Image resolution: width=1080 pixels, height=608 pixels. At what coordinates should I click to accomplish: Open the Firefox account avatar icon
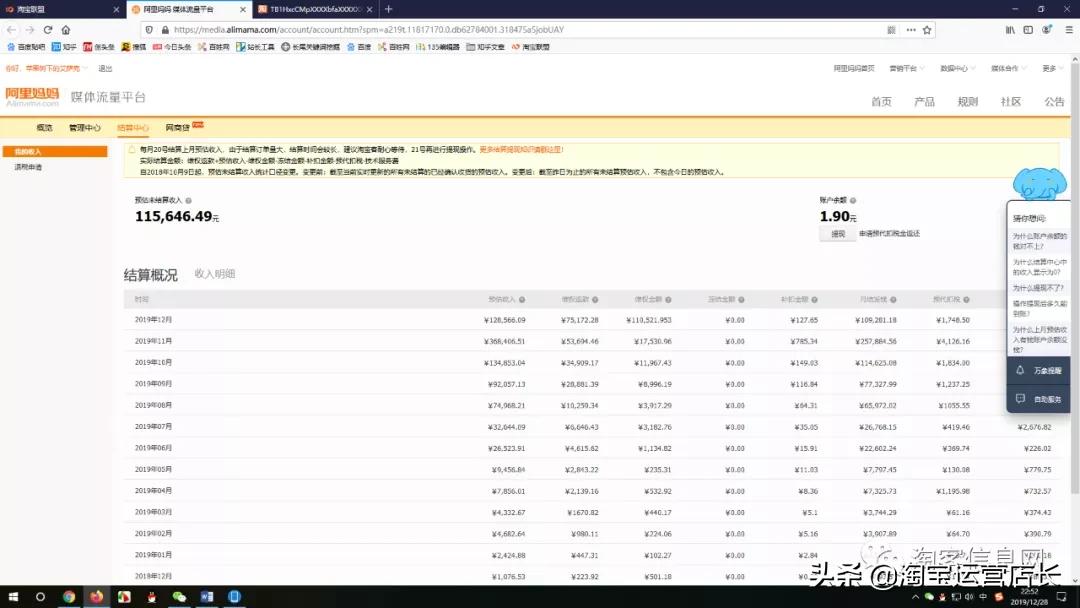click(x=1046, y=30)
